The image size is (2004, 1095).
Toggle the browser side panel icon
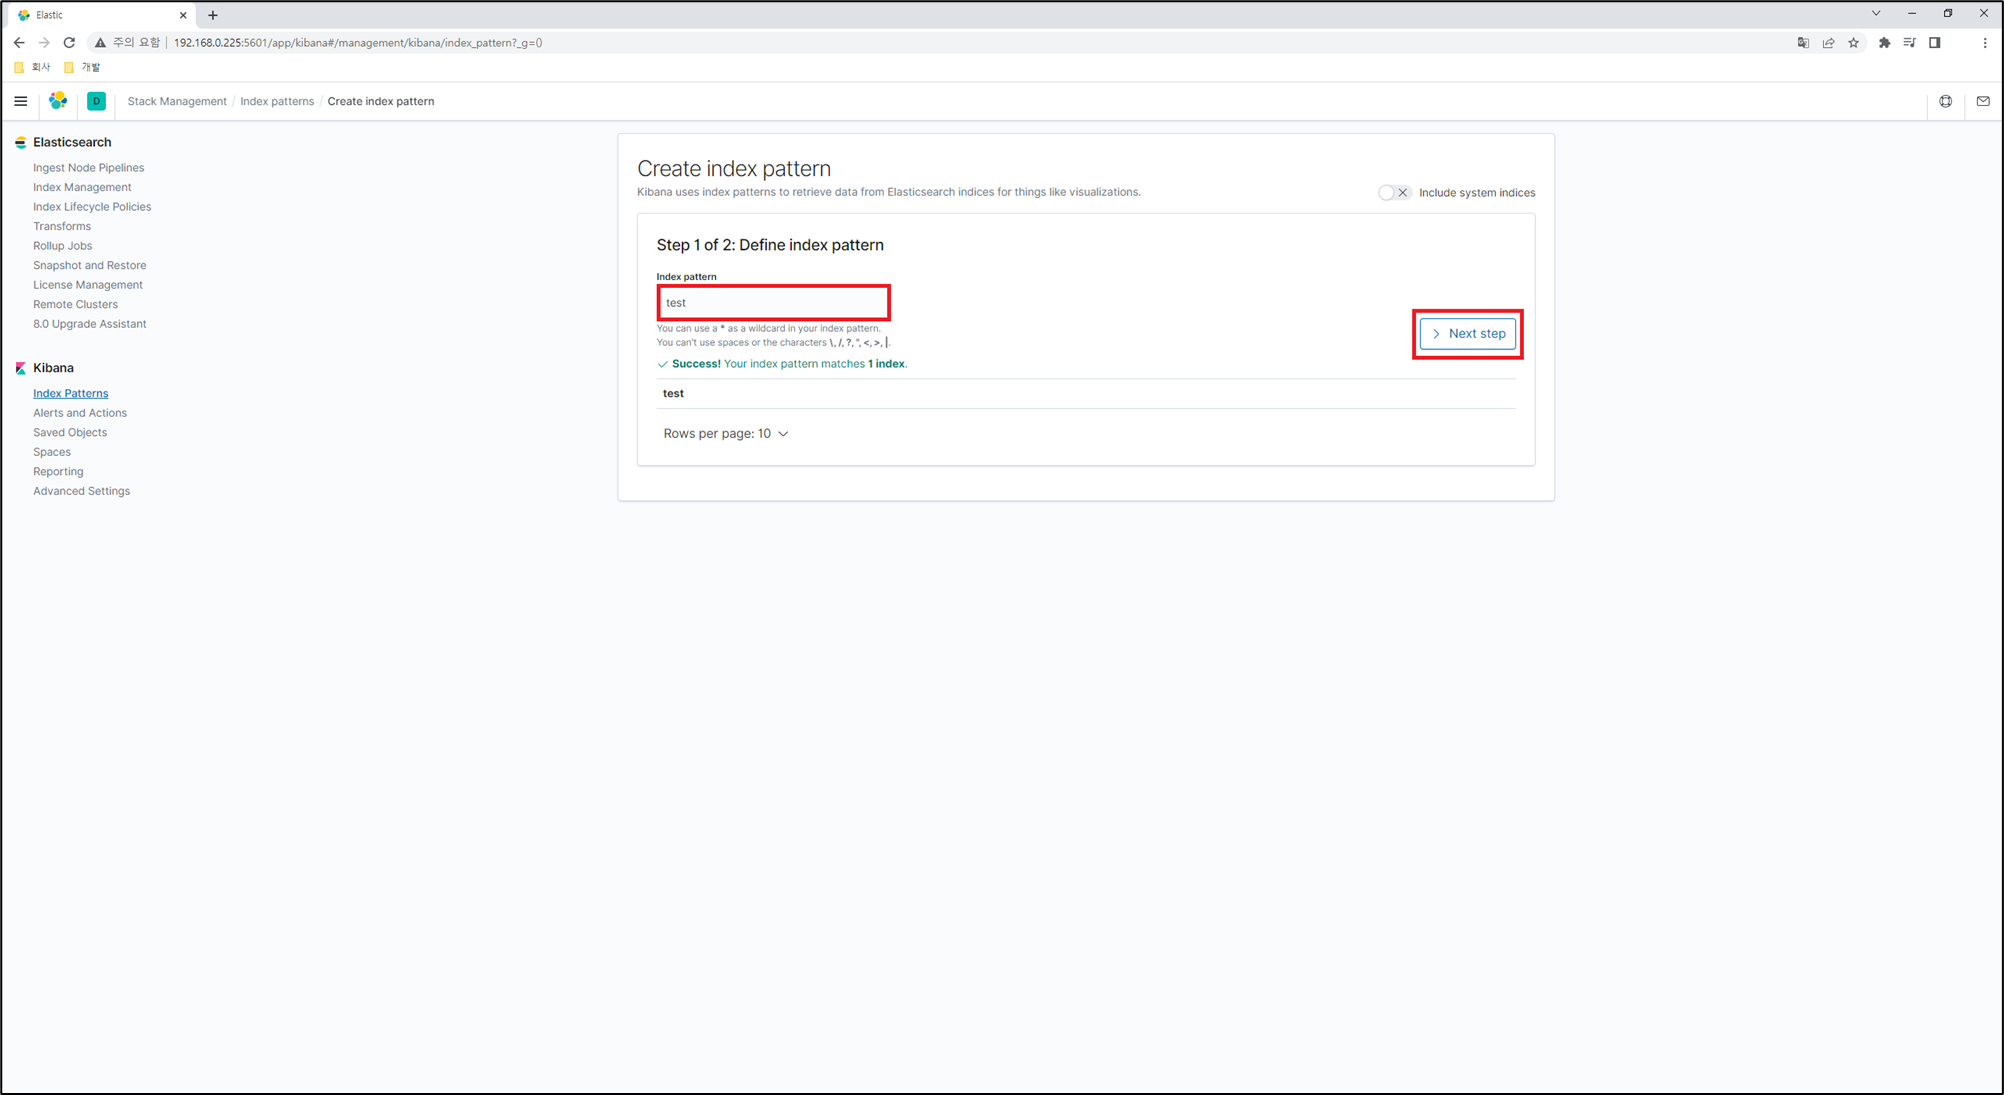click(1935, 43)
